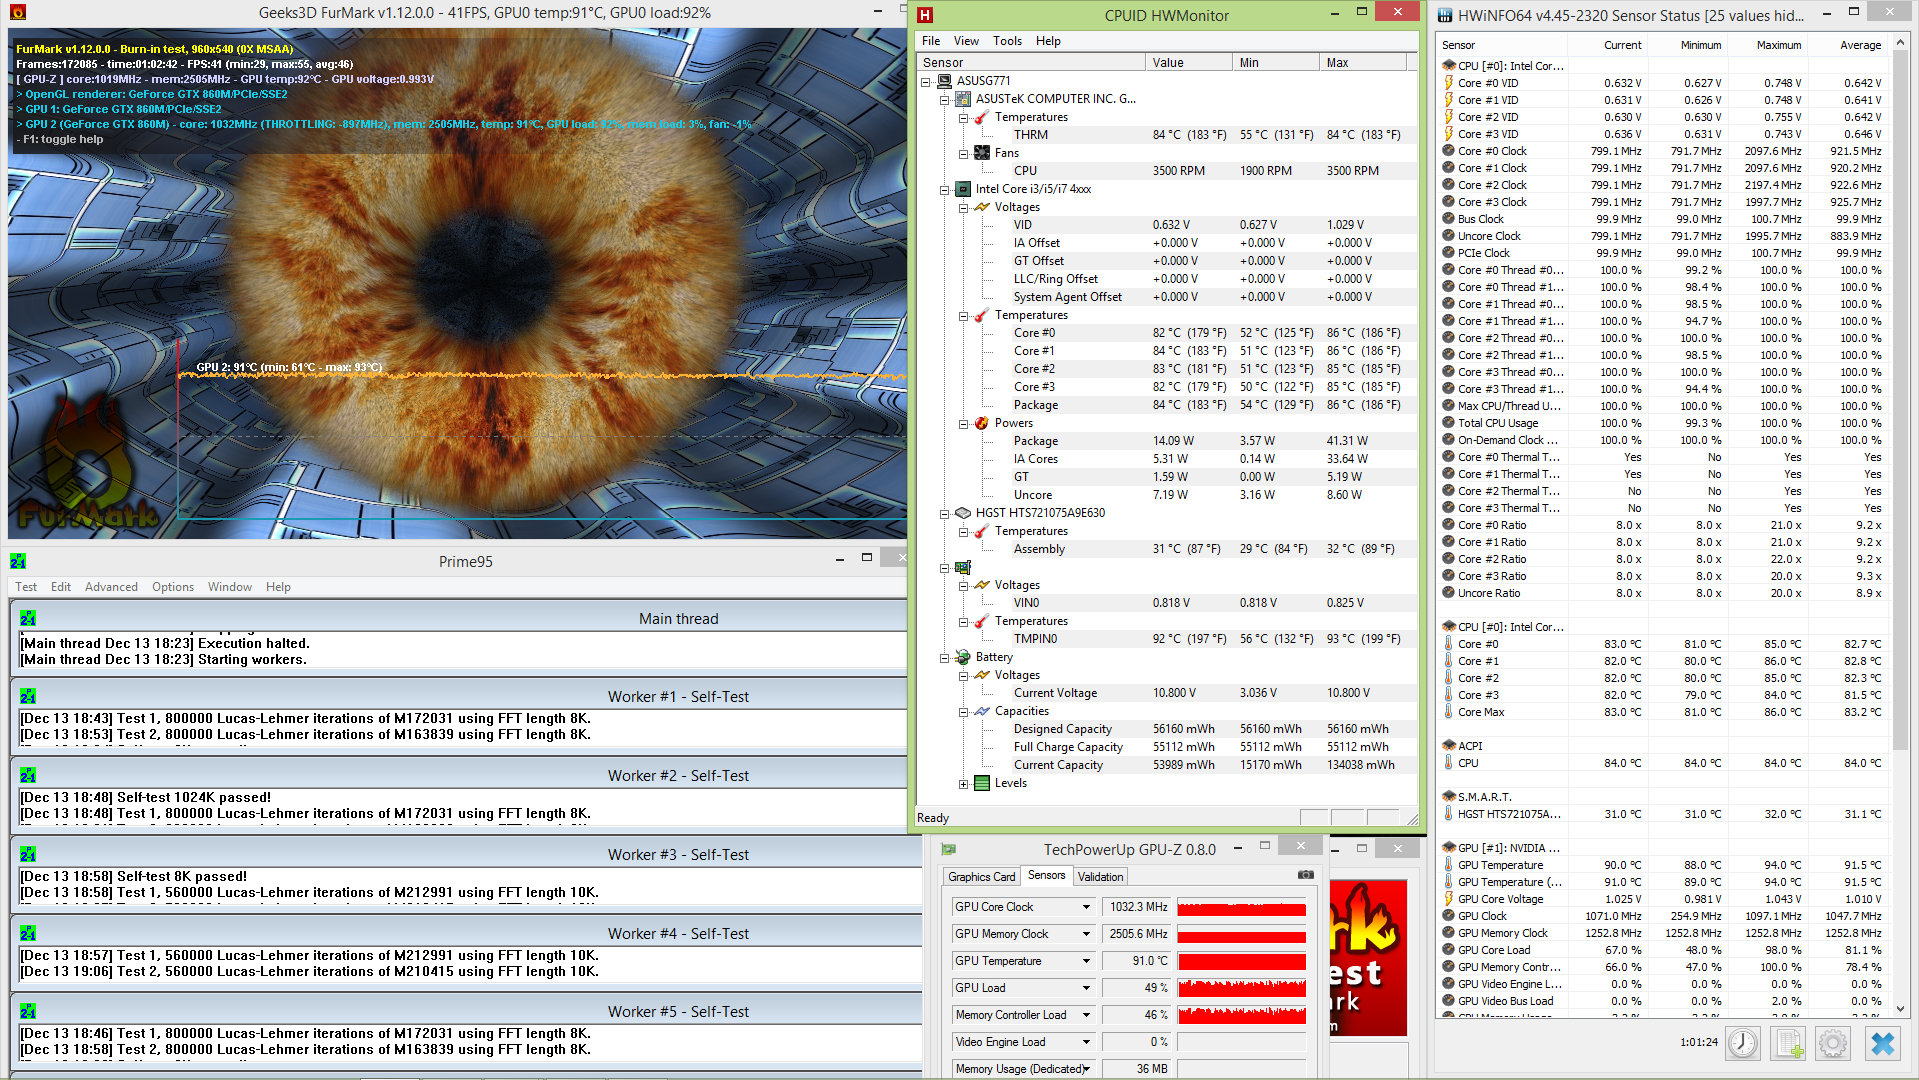Open HWiNFO sensor settings gear icon
The image size is (1919, 1080).
(x=1833, y=1044)
